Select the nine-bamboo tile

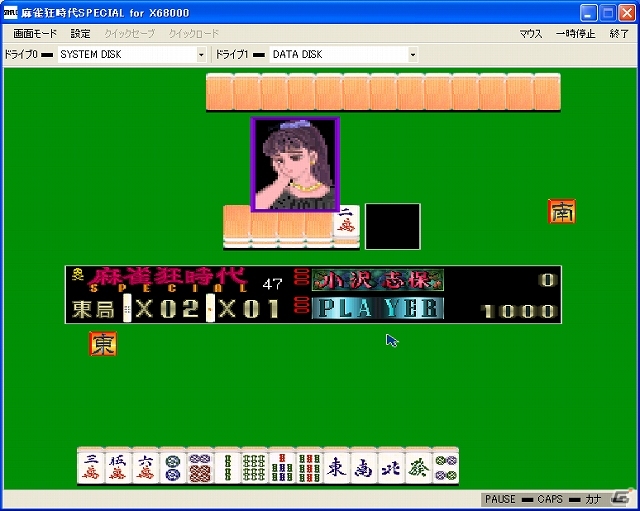tap(309, 466)
